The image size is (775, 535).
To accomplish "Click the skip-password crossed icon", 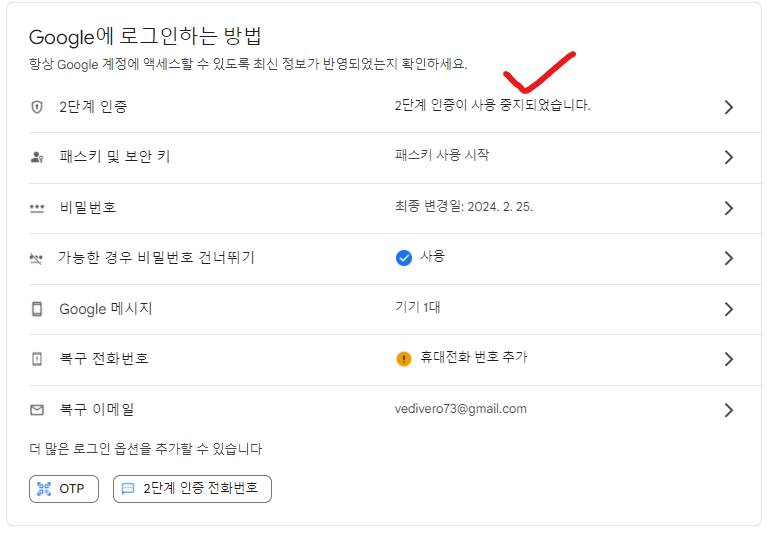I will [x=36, y=259].
